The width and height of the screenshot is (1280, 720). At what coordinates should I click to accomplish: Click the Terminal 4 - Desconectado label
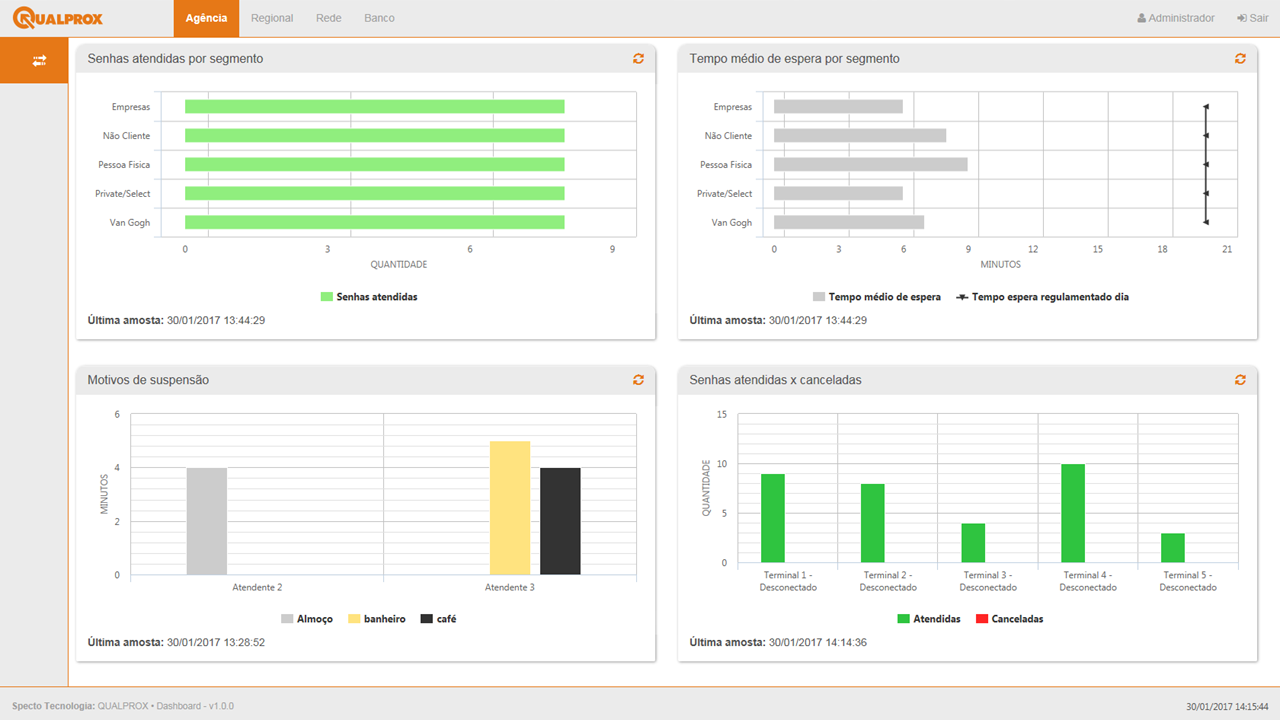1088,581
